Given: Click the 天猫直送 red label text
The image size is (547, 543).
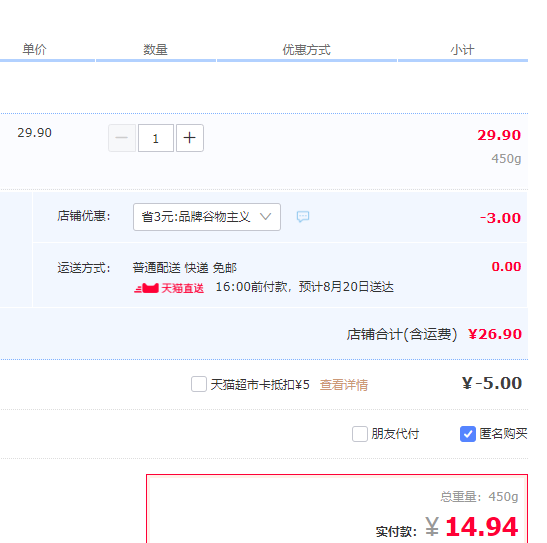Looking at the screenshot, I should coord(182,288).
